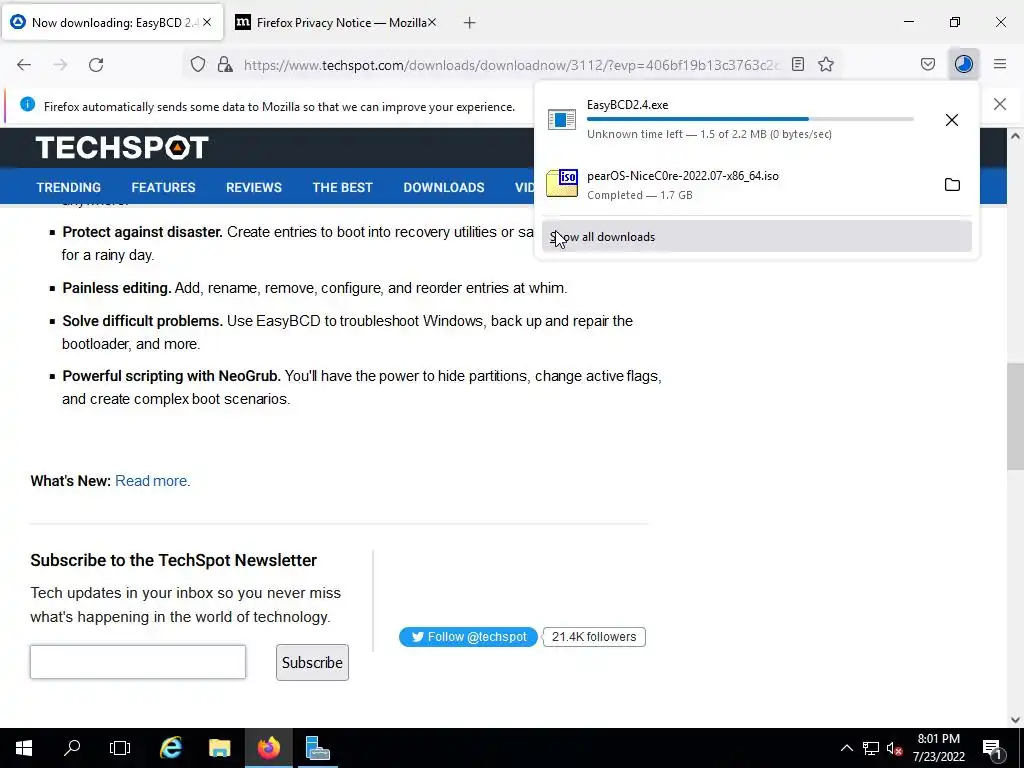Click the EasyBCD download progress bar
This screenshot has height=768, width=1024.
point(750,119)
